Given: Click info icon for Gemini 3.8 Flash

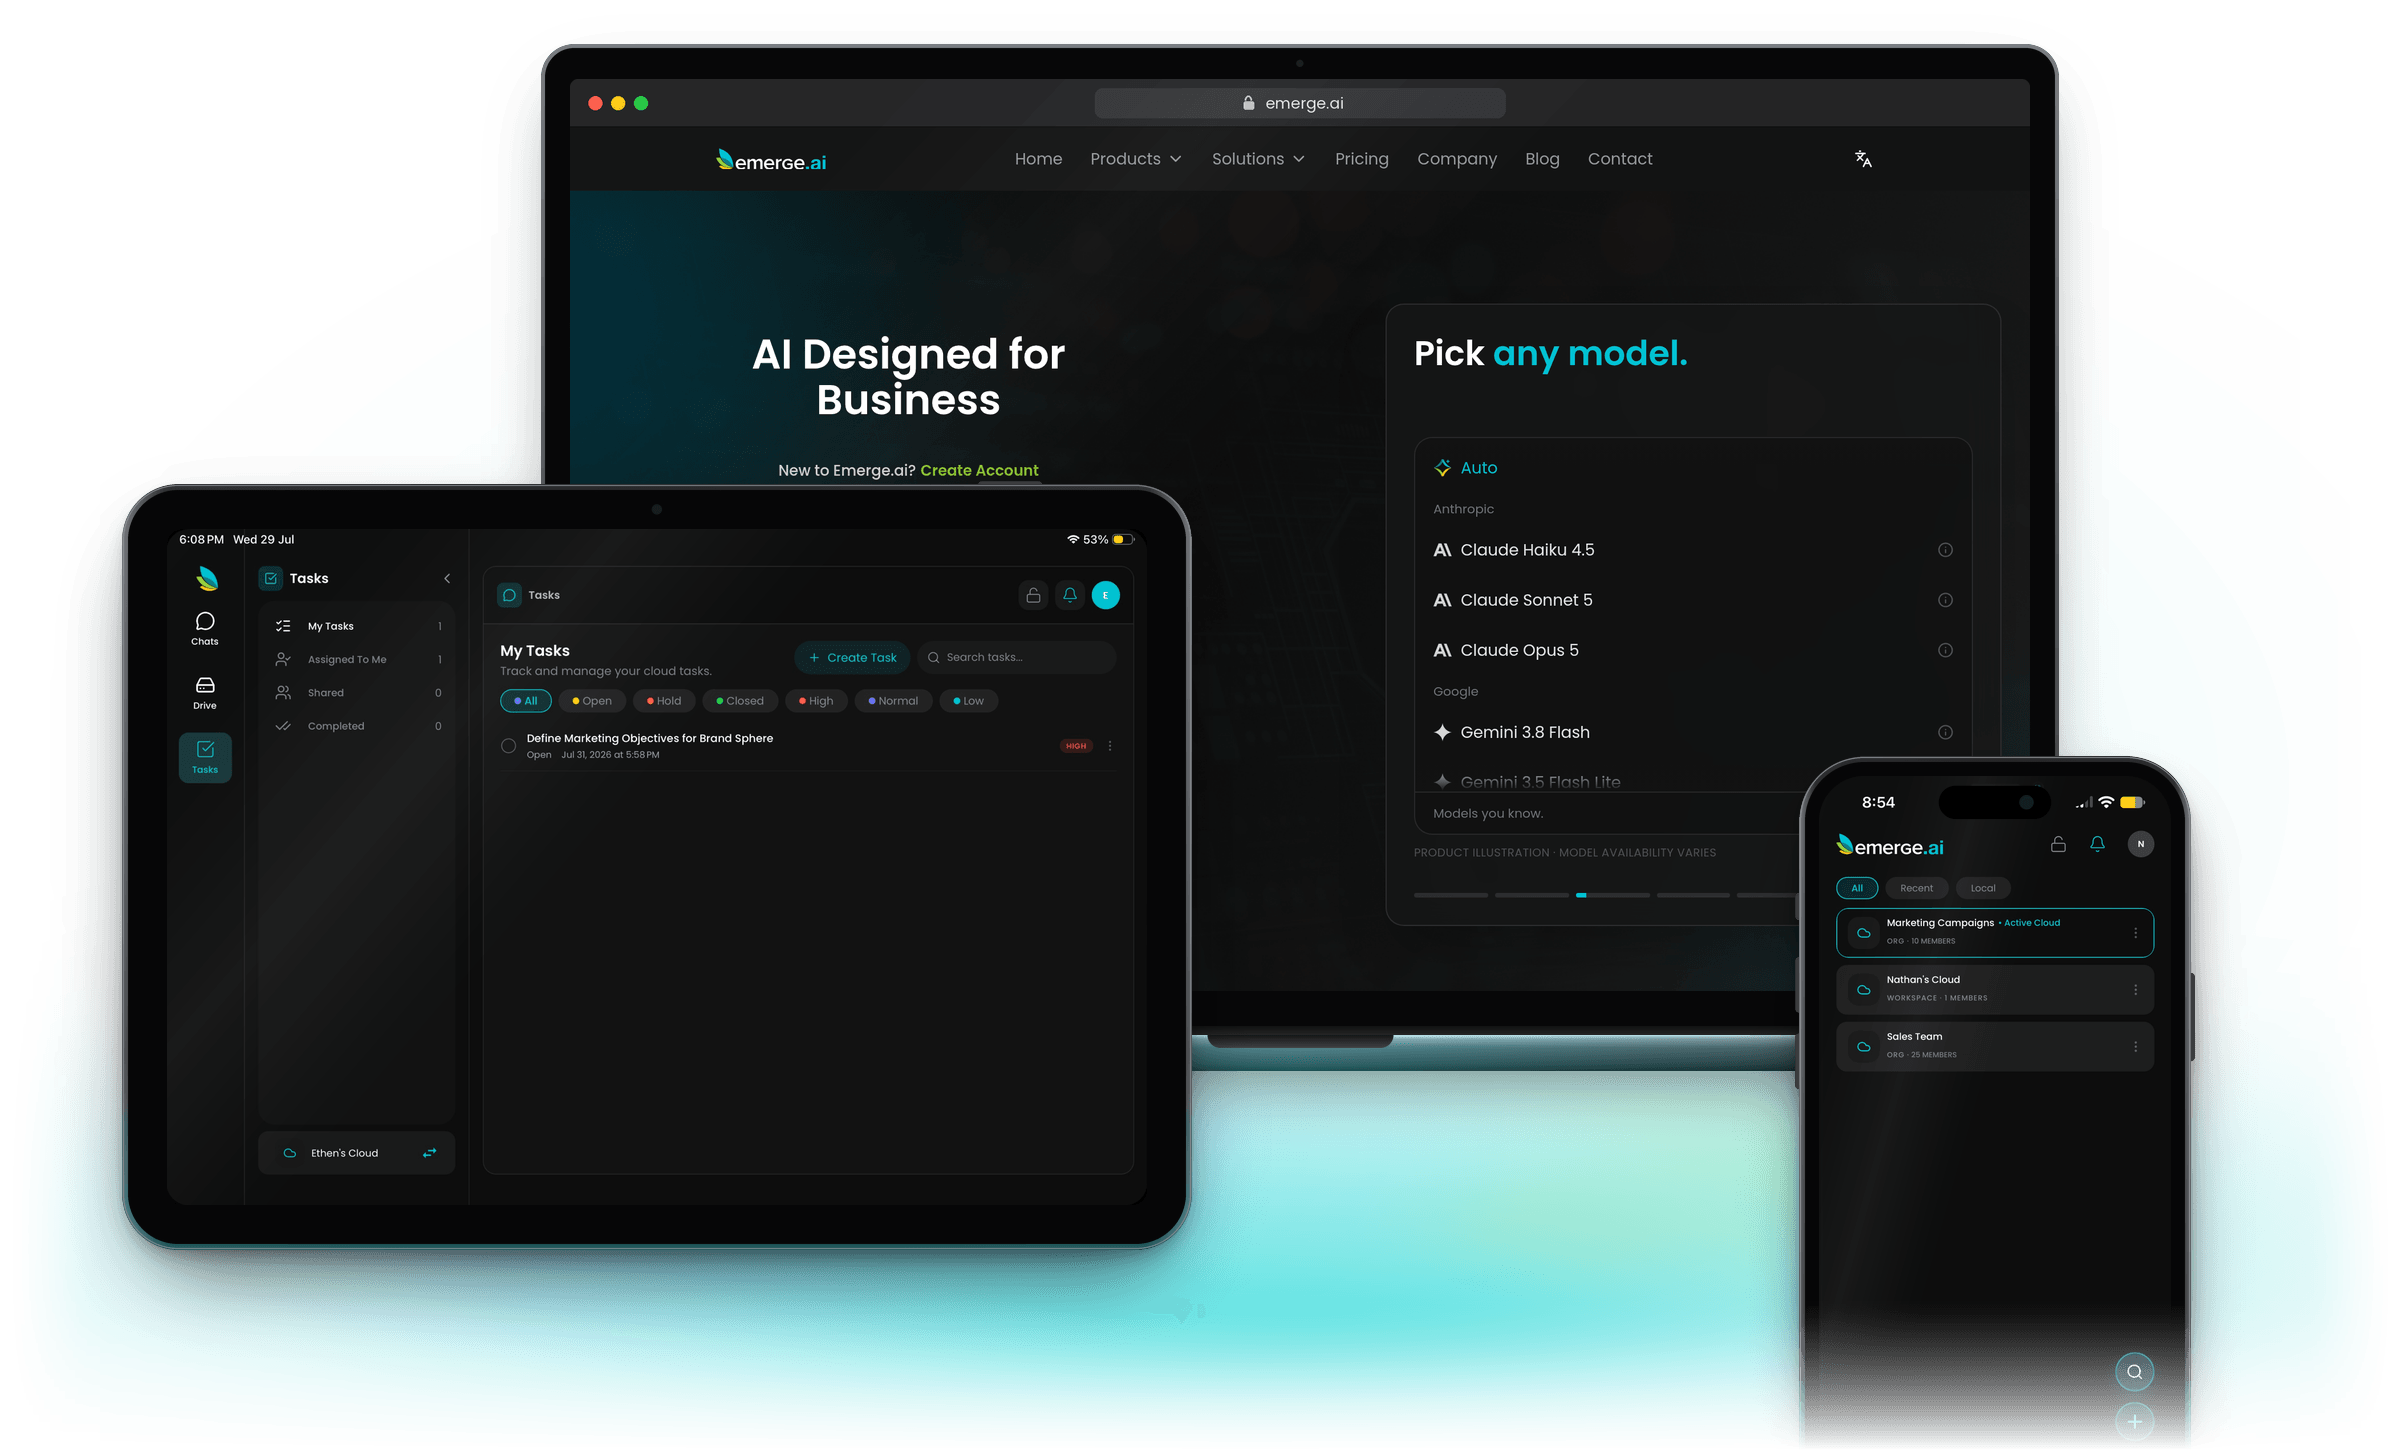Looking at the screenshot, I should pos(1945,732).
